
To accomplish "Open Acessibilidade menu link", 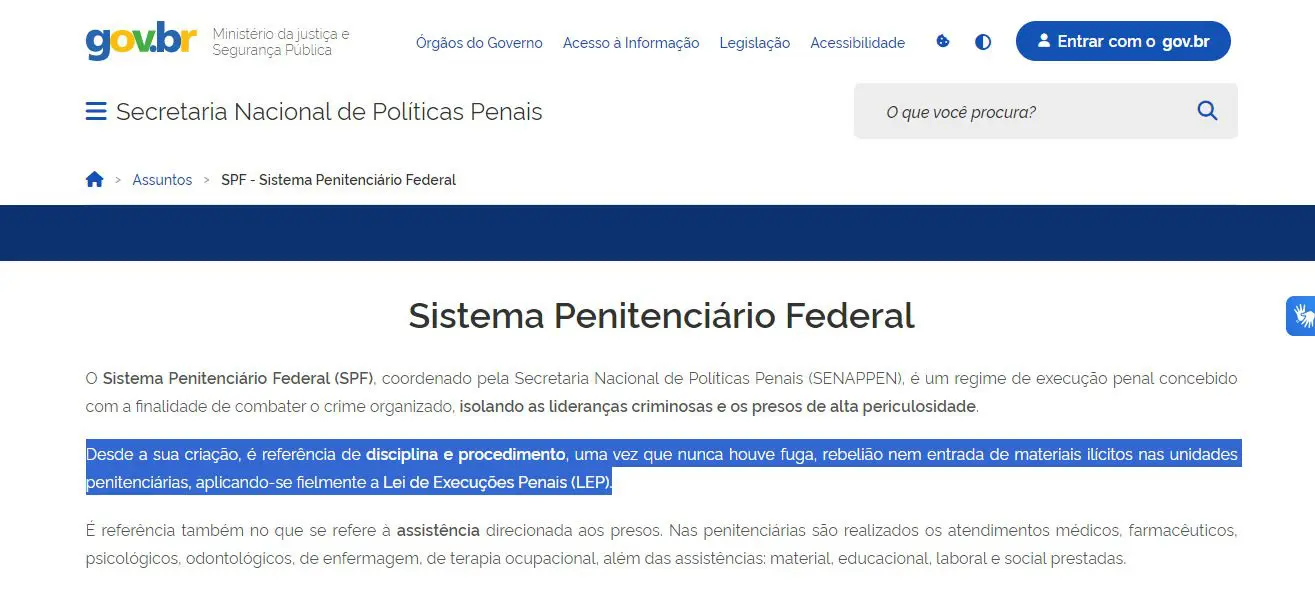I will (x=858, y=43).
